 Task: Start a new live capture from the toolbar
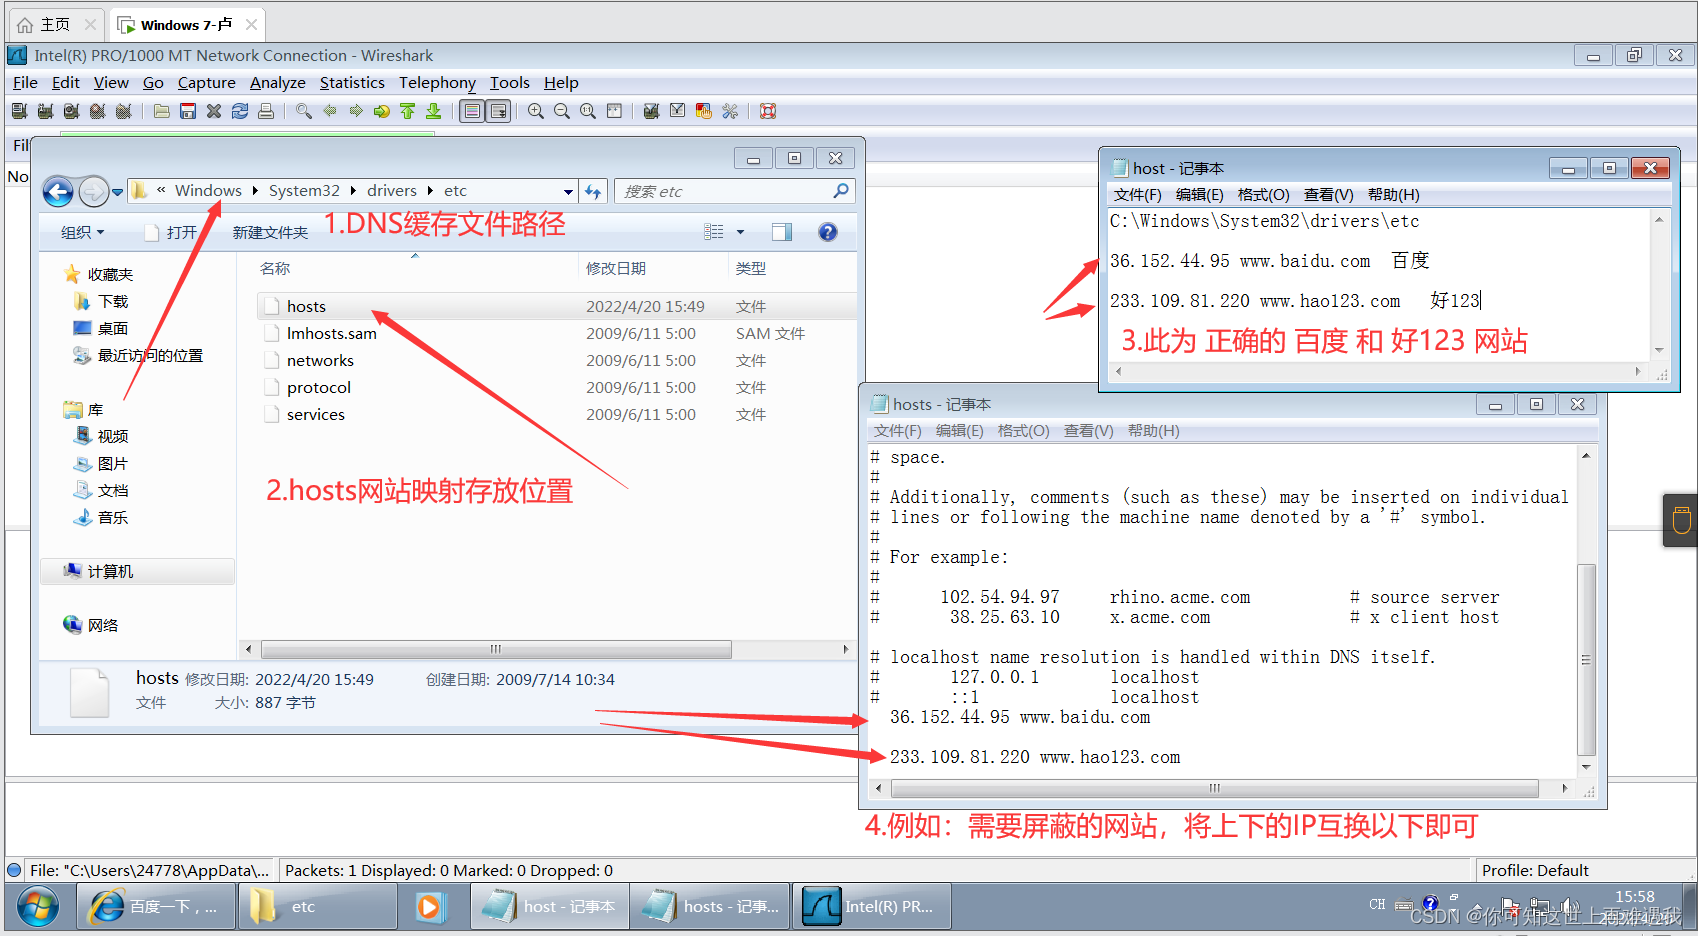[71, 111]
